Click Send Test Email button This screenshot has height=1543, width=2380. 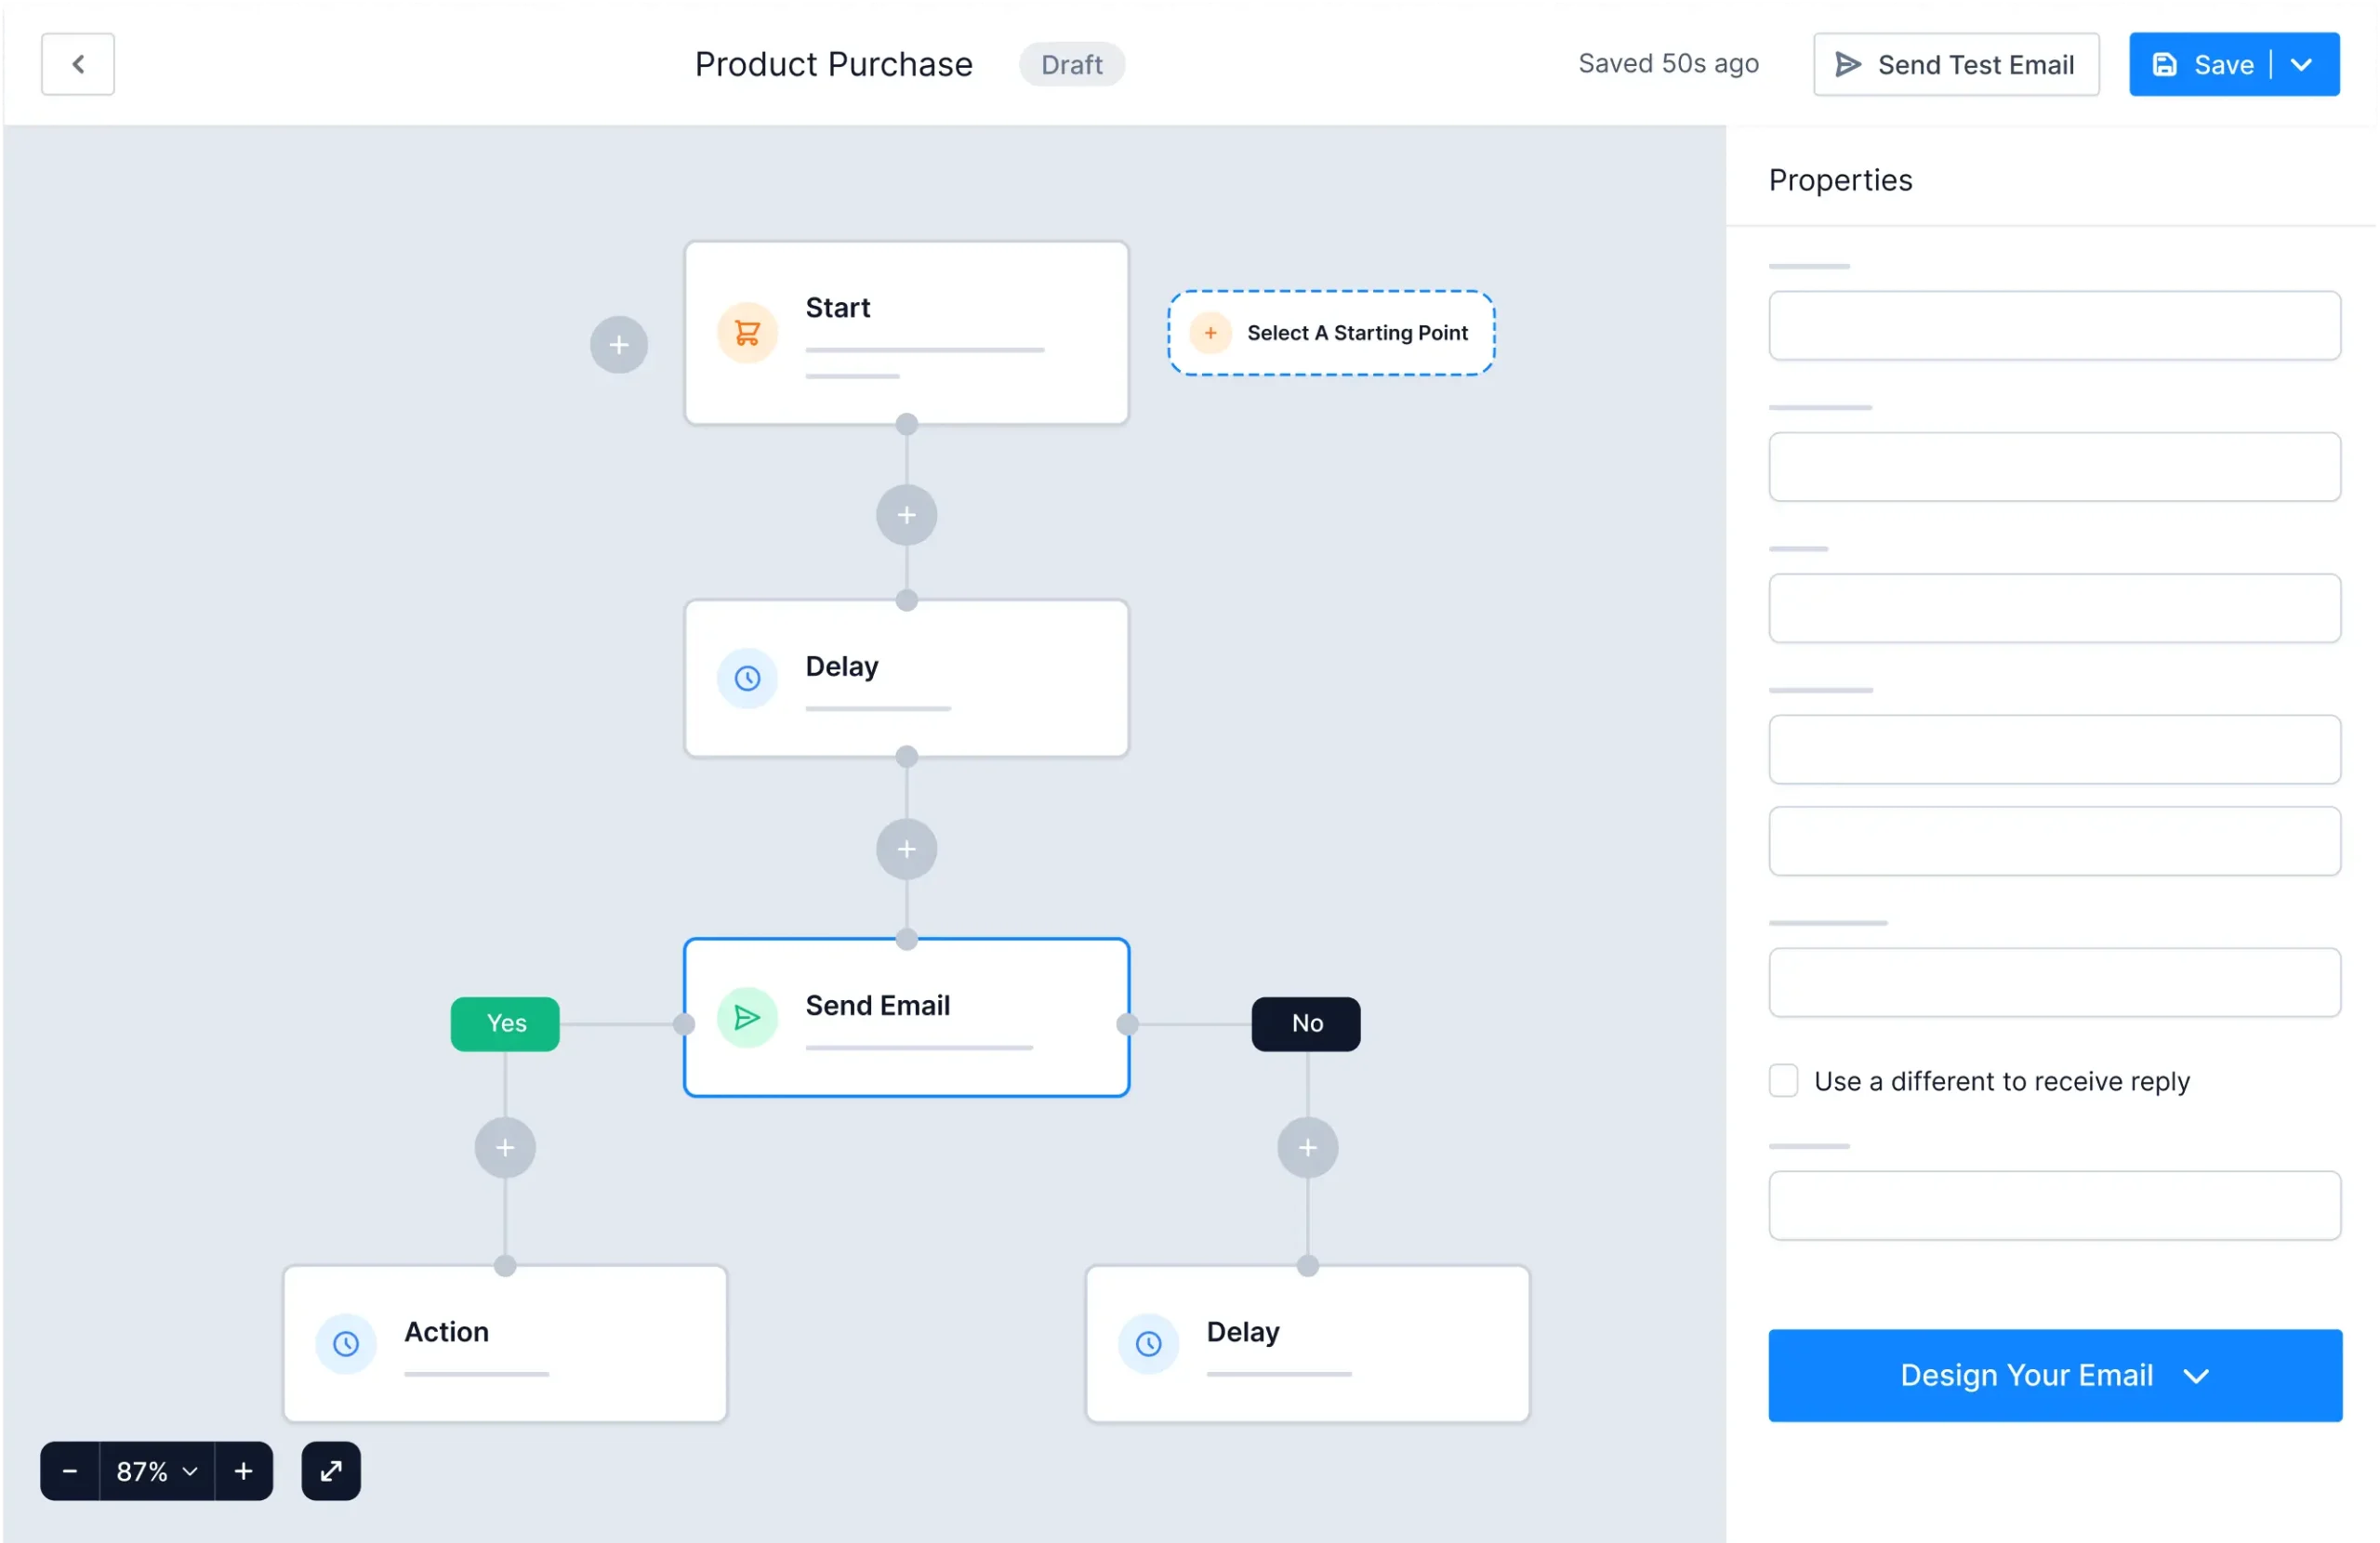point(1955,64)
